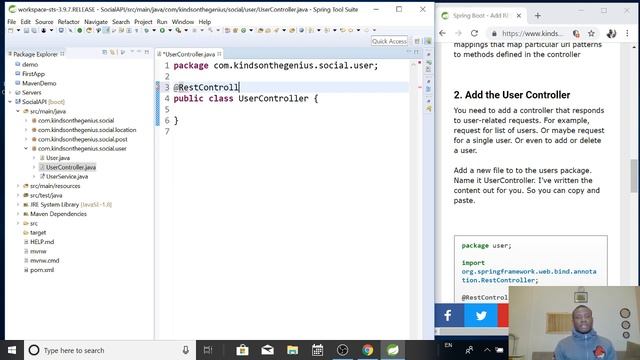Collapse com.kindsonthegenius.social.user package
Viewport: 640px width, 360px height.
pos(26,149)
